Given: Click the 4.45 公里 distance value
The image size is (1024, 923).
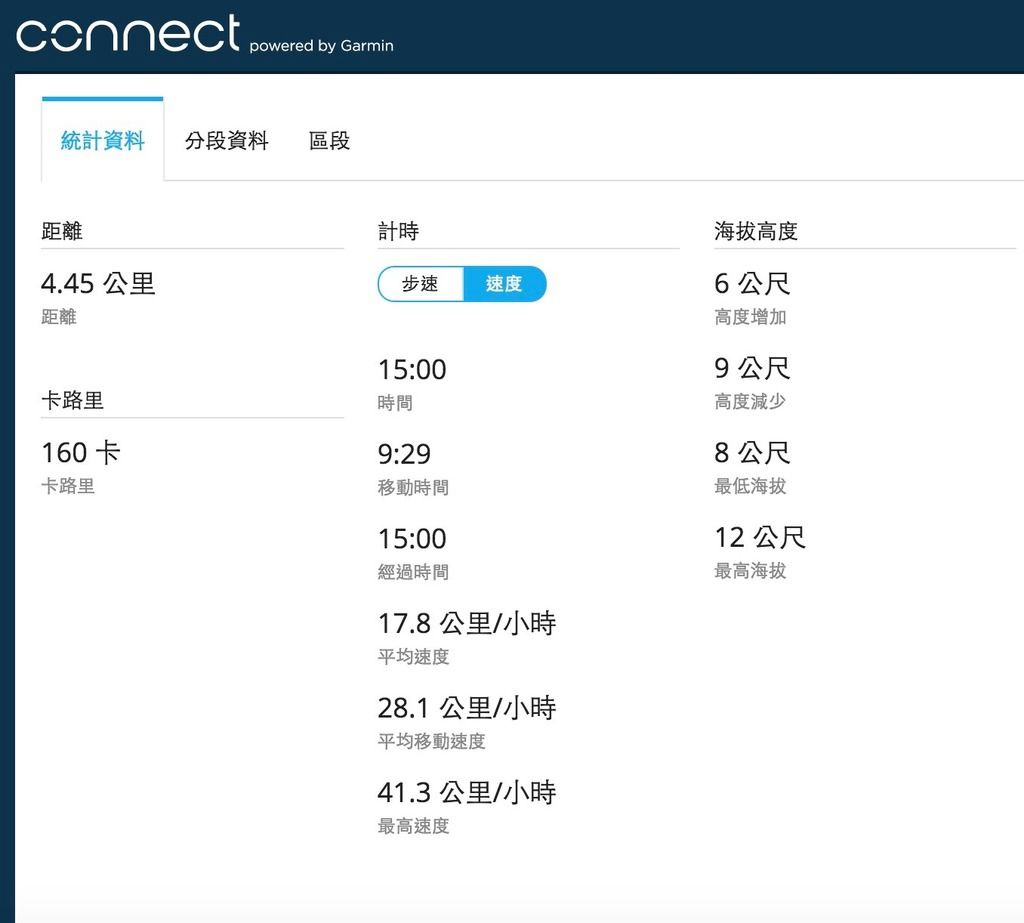Looking at the screenshot, I should pyautogui.click(x=98, y=283).
